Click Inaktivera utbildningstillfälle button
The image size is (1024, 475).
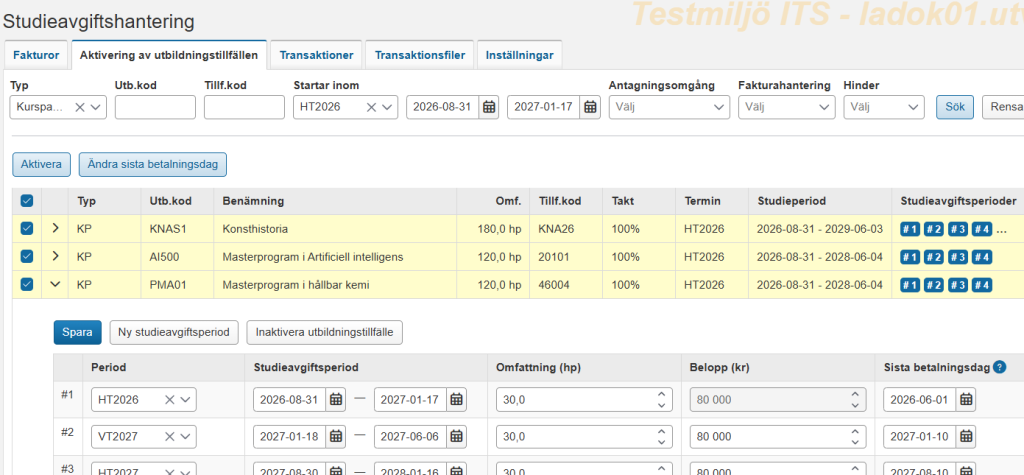click(x=325, y=332)
